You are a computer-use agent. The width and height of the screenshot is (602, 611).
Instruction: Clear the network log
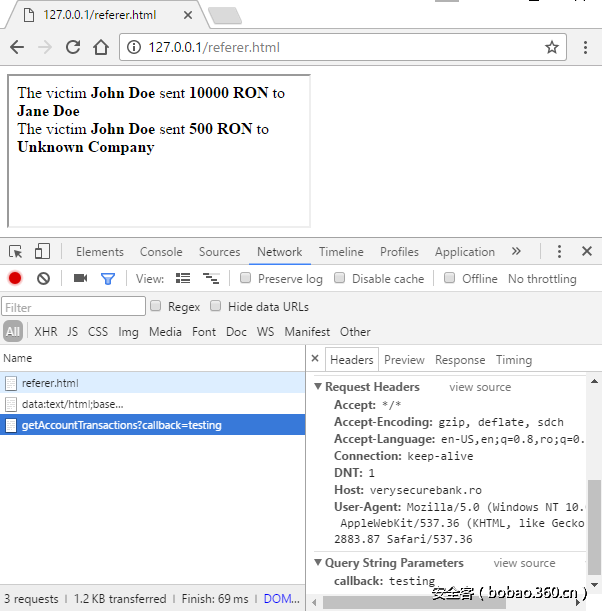(43, 279)
